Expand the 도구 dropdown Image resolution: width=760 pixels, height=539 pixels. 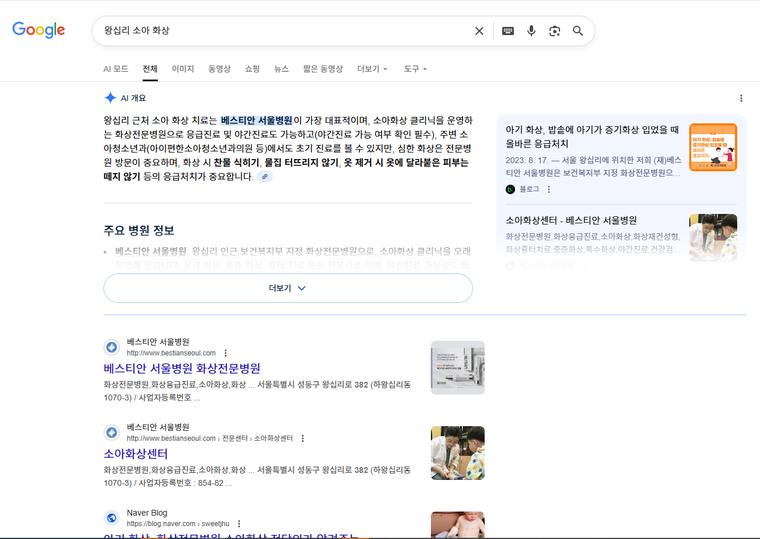pos(415,69)
